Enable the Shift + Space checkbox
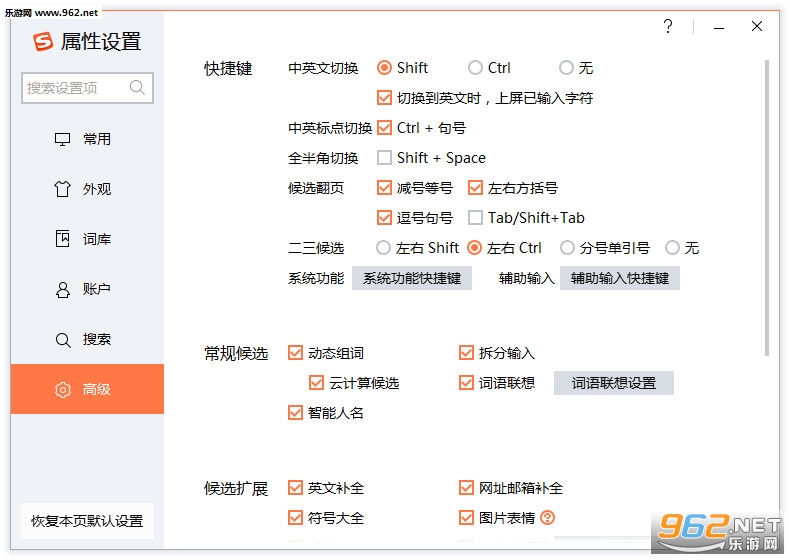This screenshot has height=560, width=790. click(x=384, y=158)
